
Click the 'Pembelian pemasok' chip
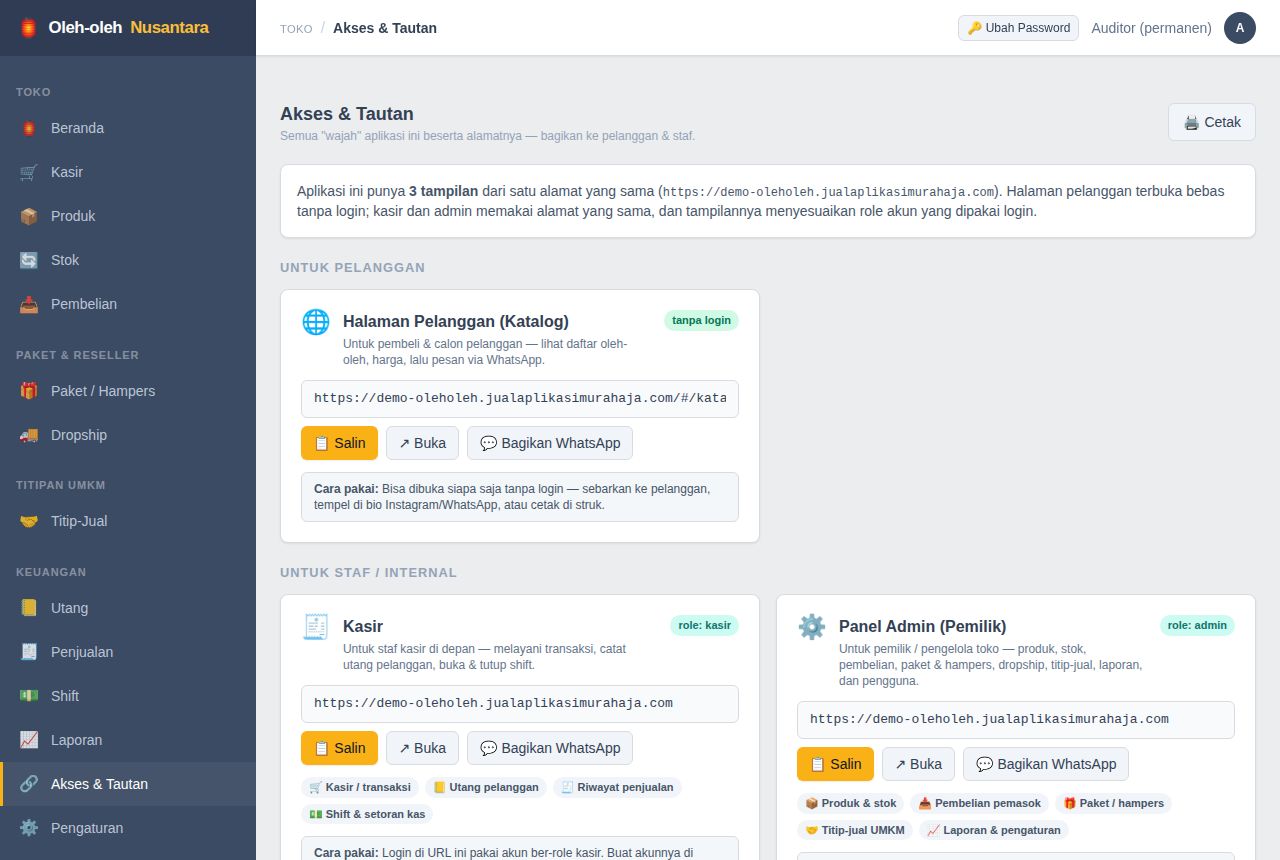click(980, 803)
